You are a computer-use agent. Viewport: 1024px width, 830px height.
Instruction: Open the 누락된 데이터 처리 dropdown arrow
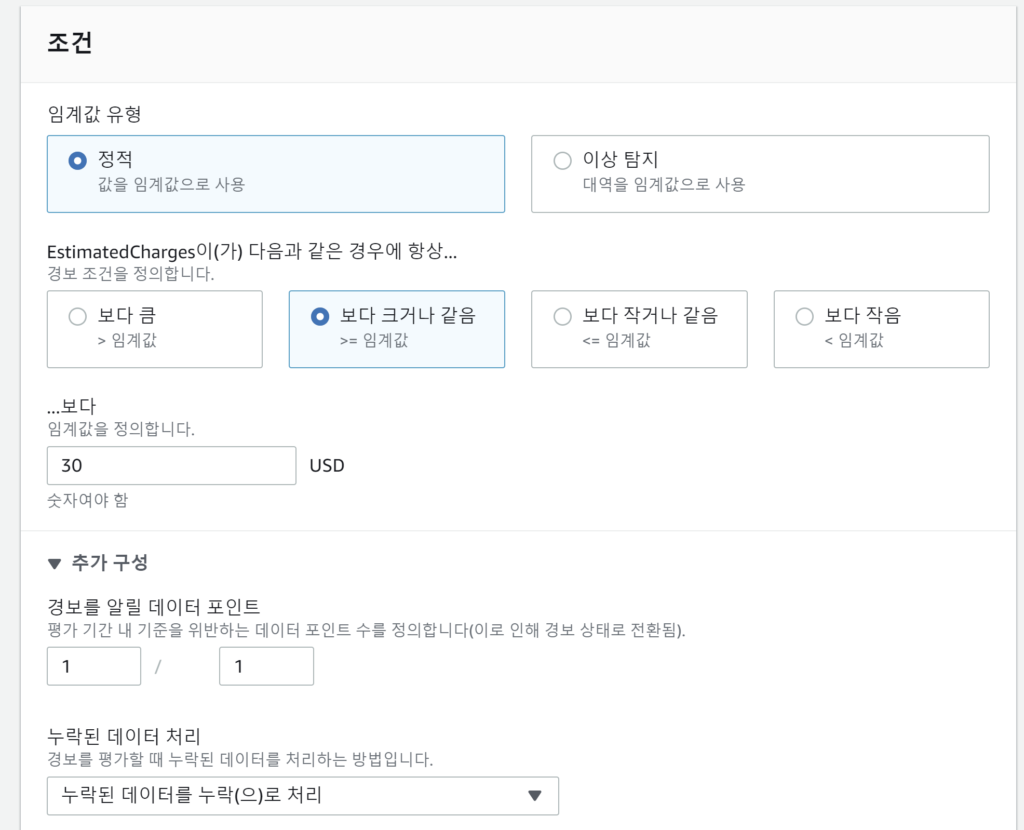[534, 796]
